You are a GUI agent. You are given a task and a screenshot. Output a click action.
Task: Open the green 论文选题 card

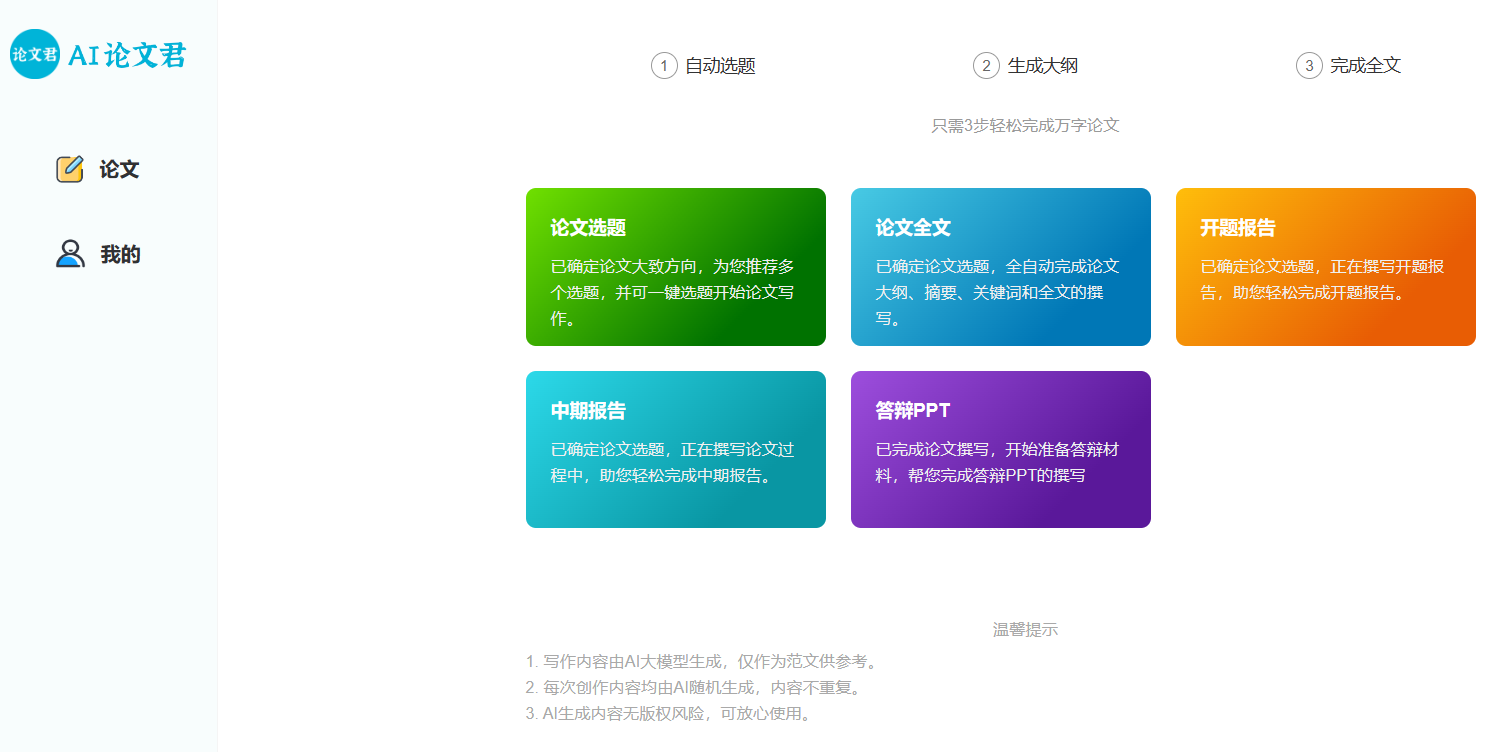pos(676,267)
